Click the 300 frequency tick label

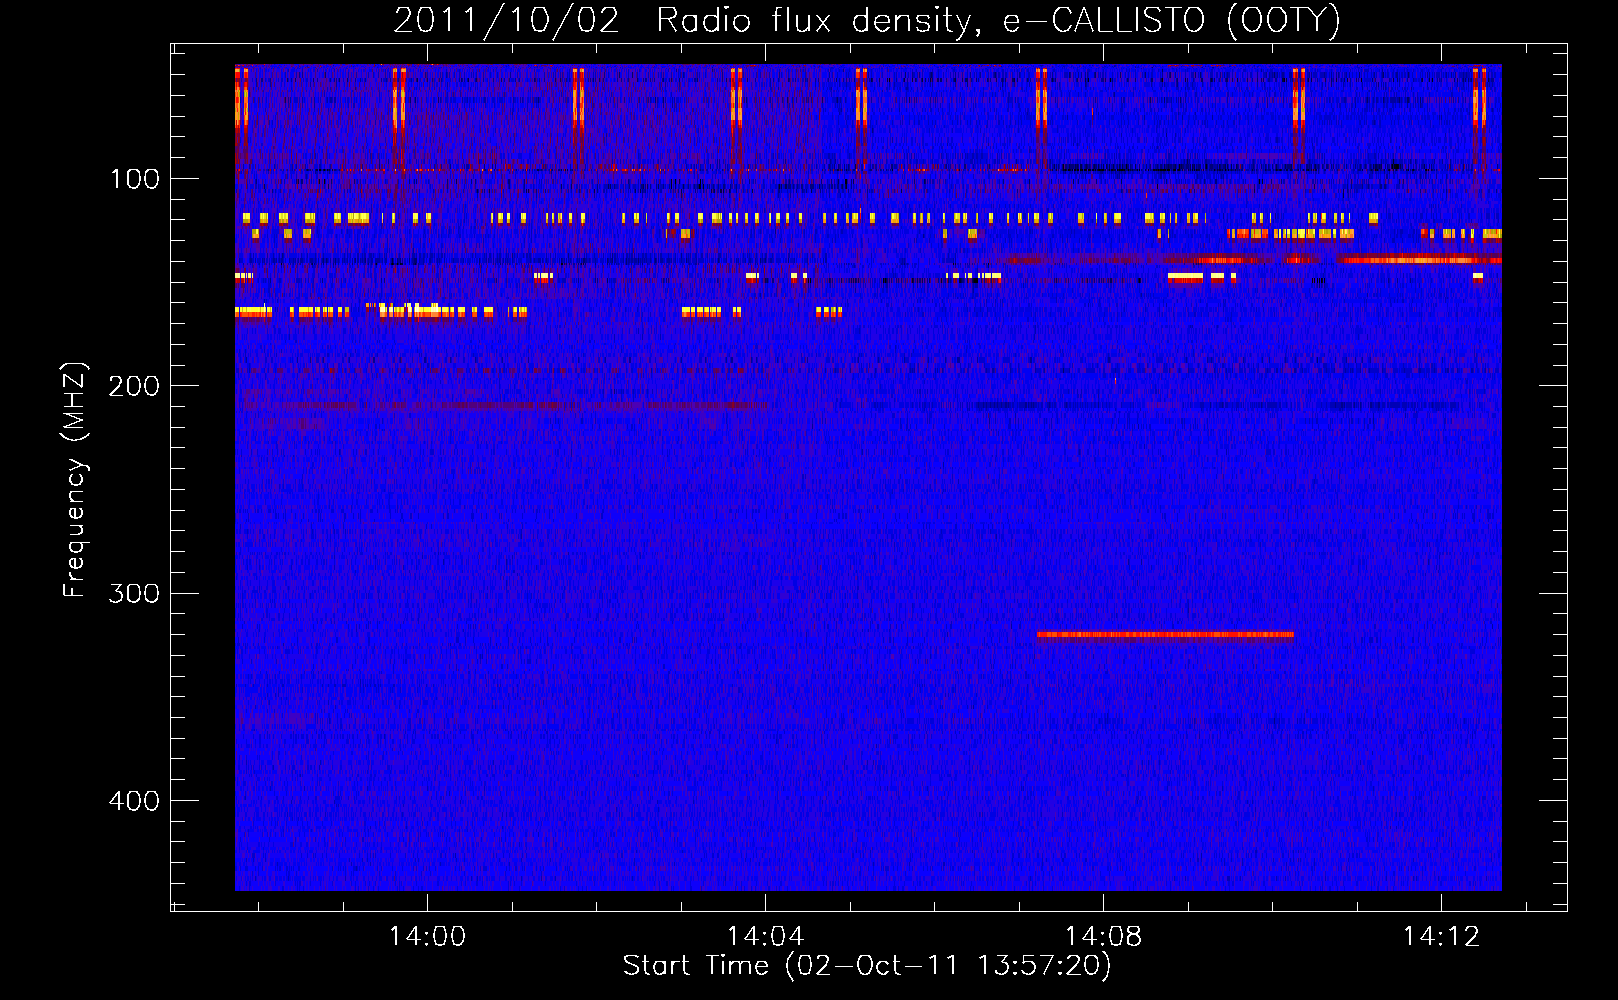click(134, 594)
